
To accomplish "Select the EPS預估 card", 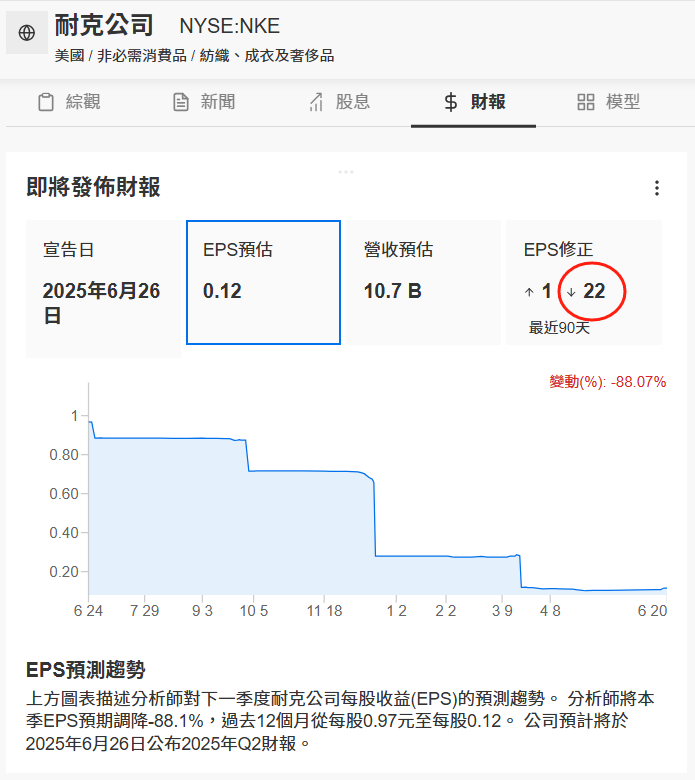I will pyautogui.click(x=263, y=282).
